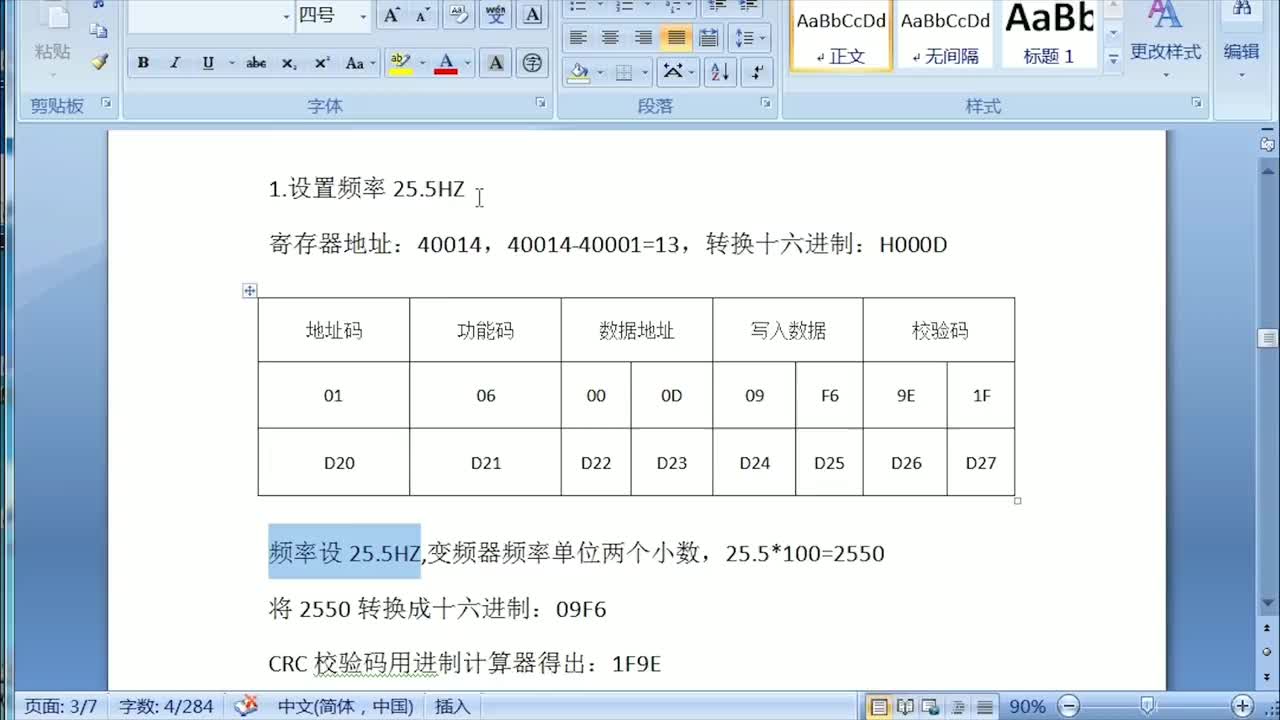This screenshot has width=1280, height=720.
Task: Click the proofing status icon in the status bar
Action: coord(246,706)
